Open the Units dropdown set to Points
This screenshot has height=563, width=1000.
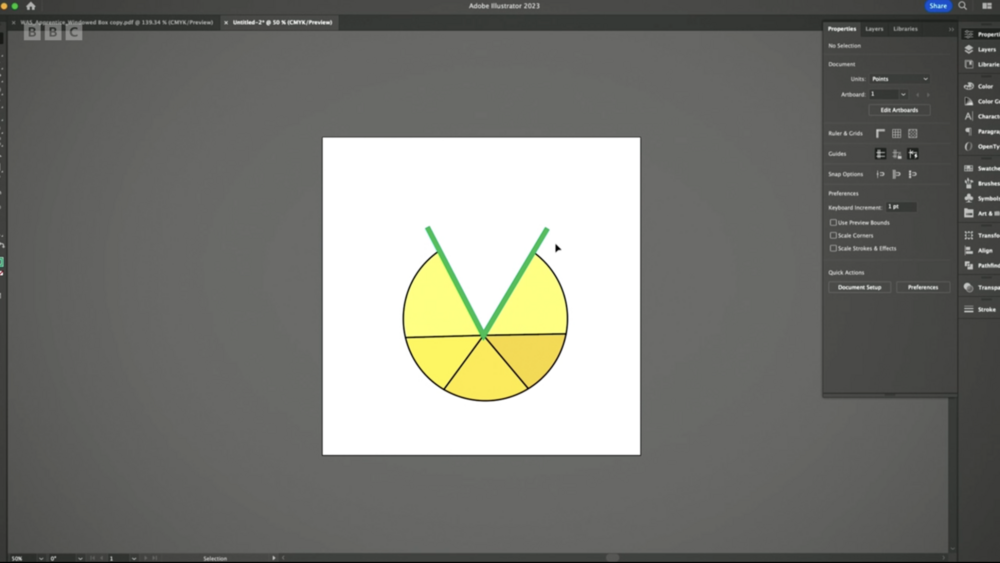pos(899,79)
